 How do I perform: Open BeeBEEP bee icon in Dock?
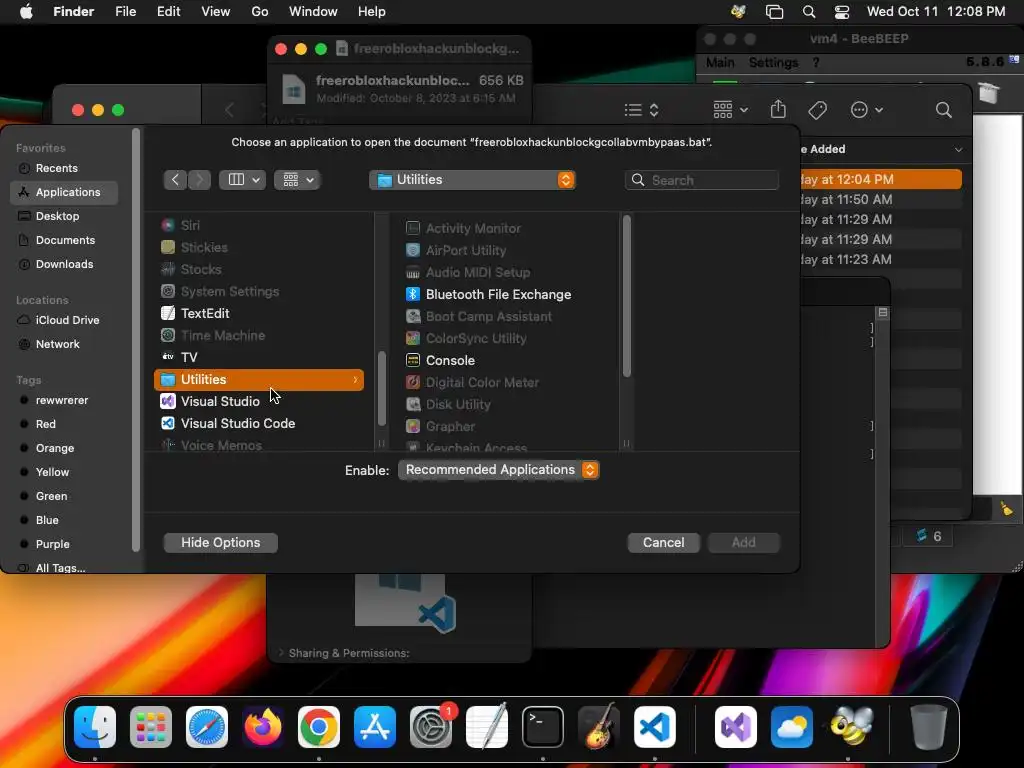(x=852, y=727)
